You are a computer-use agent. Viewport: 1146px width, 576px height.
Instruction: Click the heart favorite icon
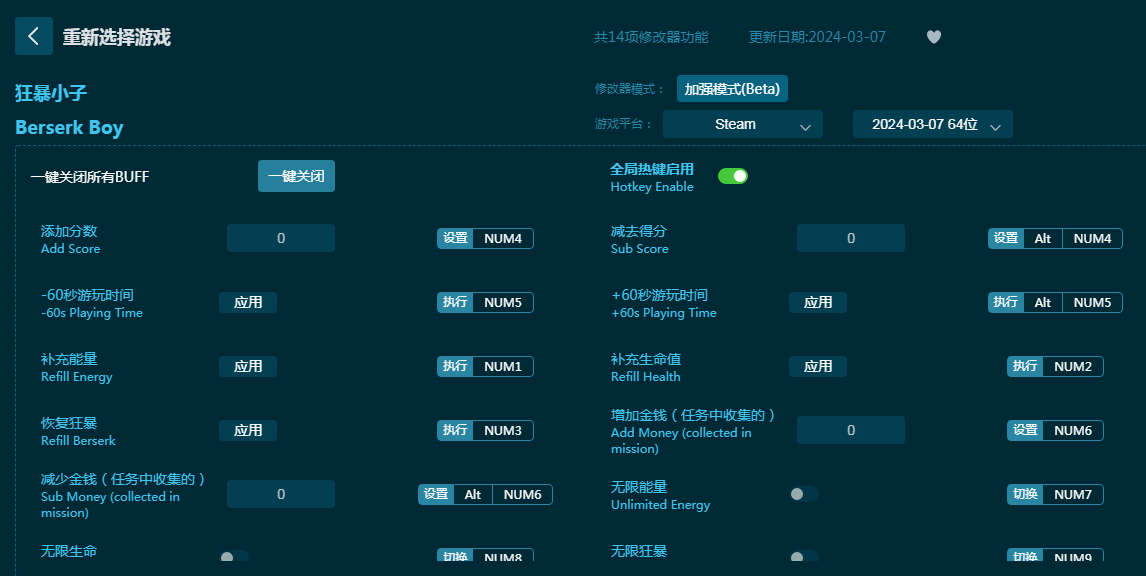pyautogui.click(x=933, y=37)
